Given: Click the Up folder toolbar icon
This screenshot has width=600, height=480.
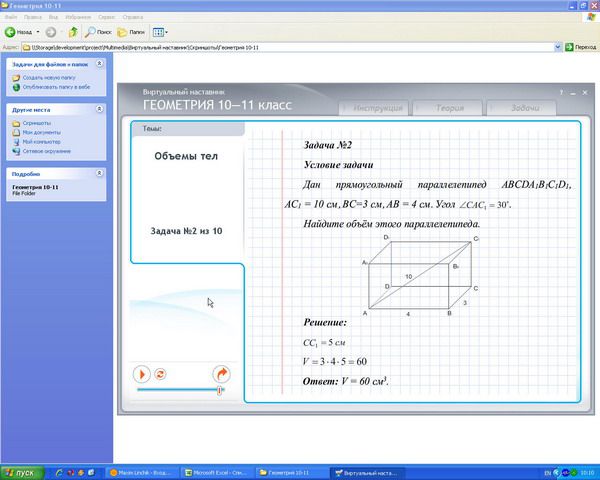Looking at the screenshot, I should [73, 32].
